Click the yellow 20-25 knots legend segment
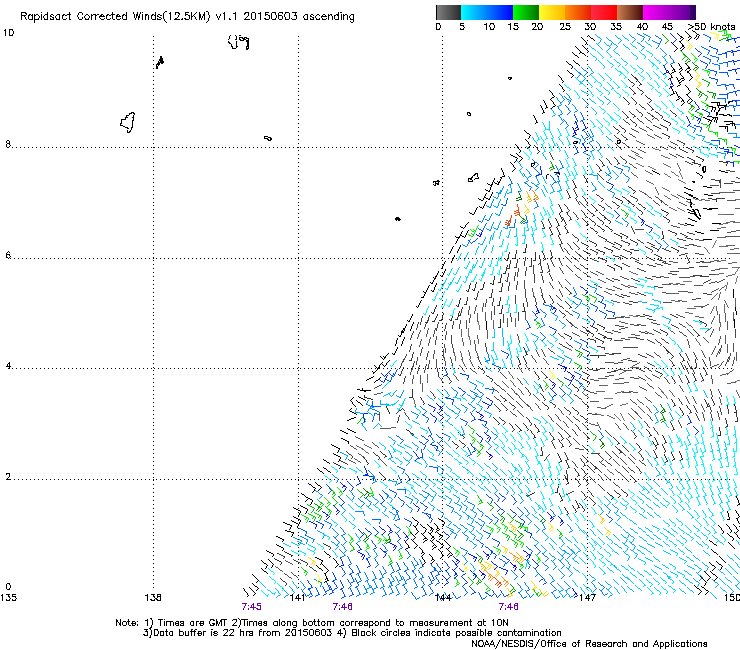 point(551,12)
